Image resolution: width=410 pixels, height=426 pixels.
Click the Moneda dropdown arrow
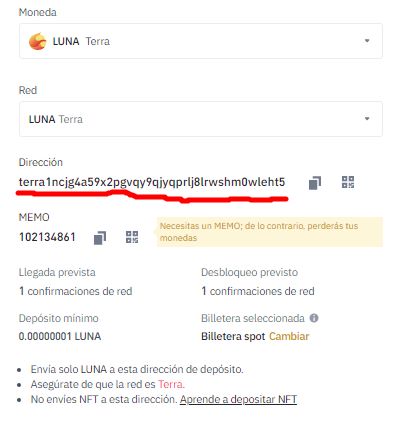[x=367, y=41]
